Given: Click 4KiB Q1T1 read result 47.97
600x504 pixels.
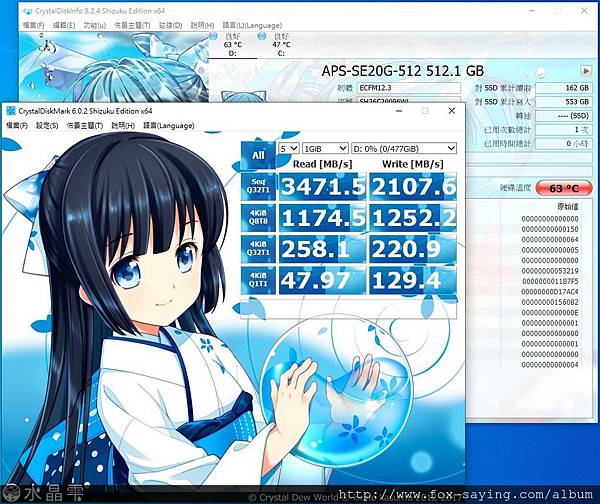Looking at the screenshot, I should [x=323, y=281].
